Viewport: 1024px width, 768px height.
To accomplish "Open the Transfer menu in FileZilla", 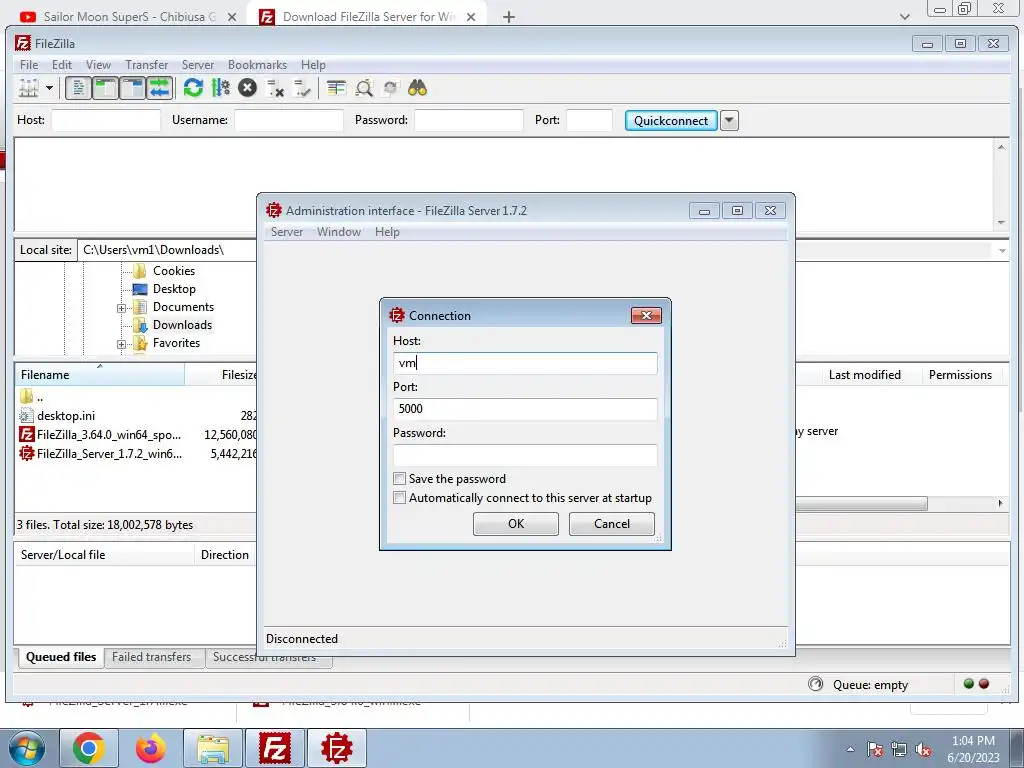I will 146,65.
